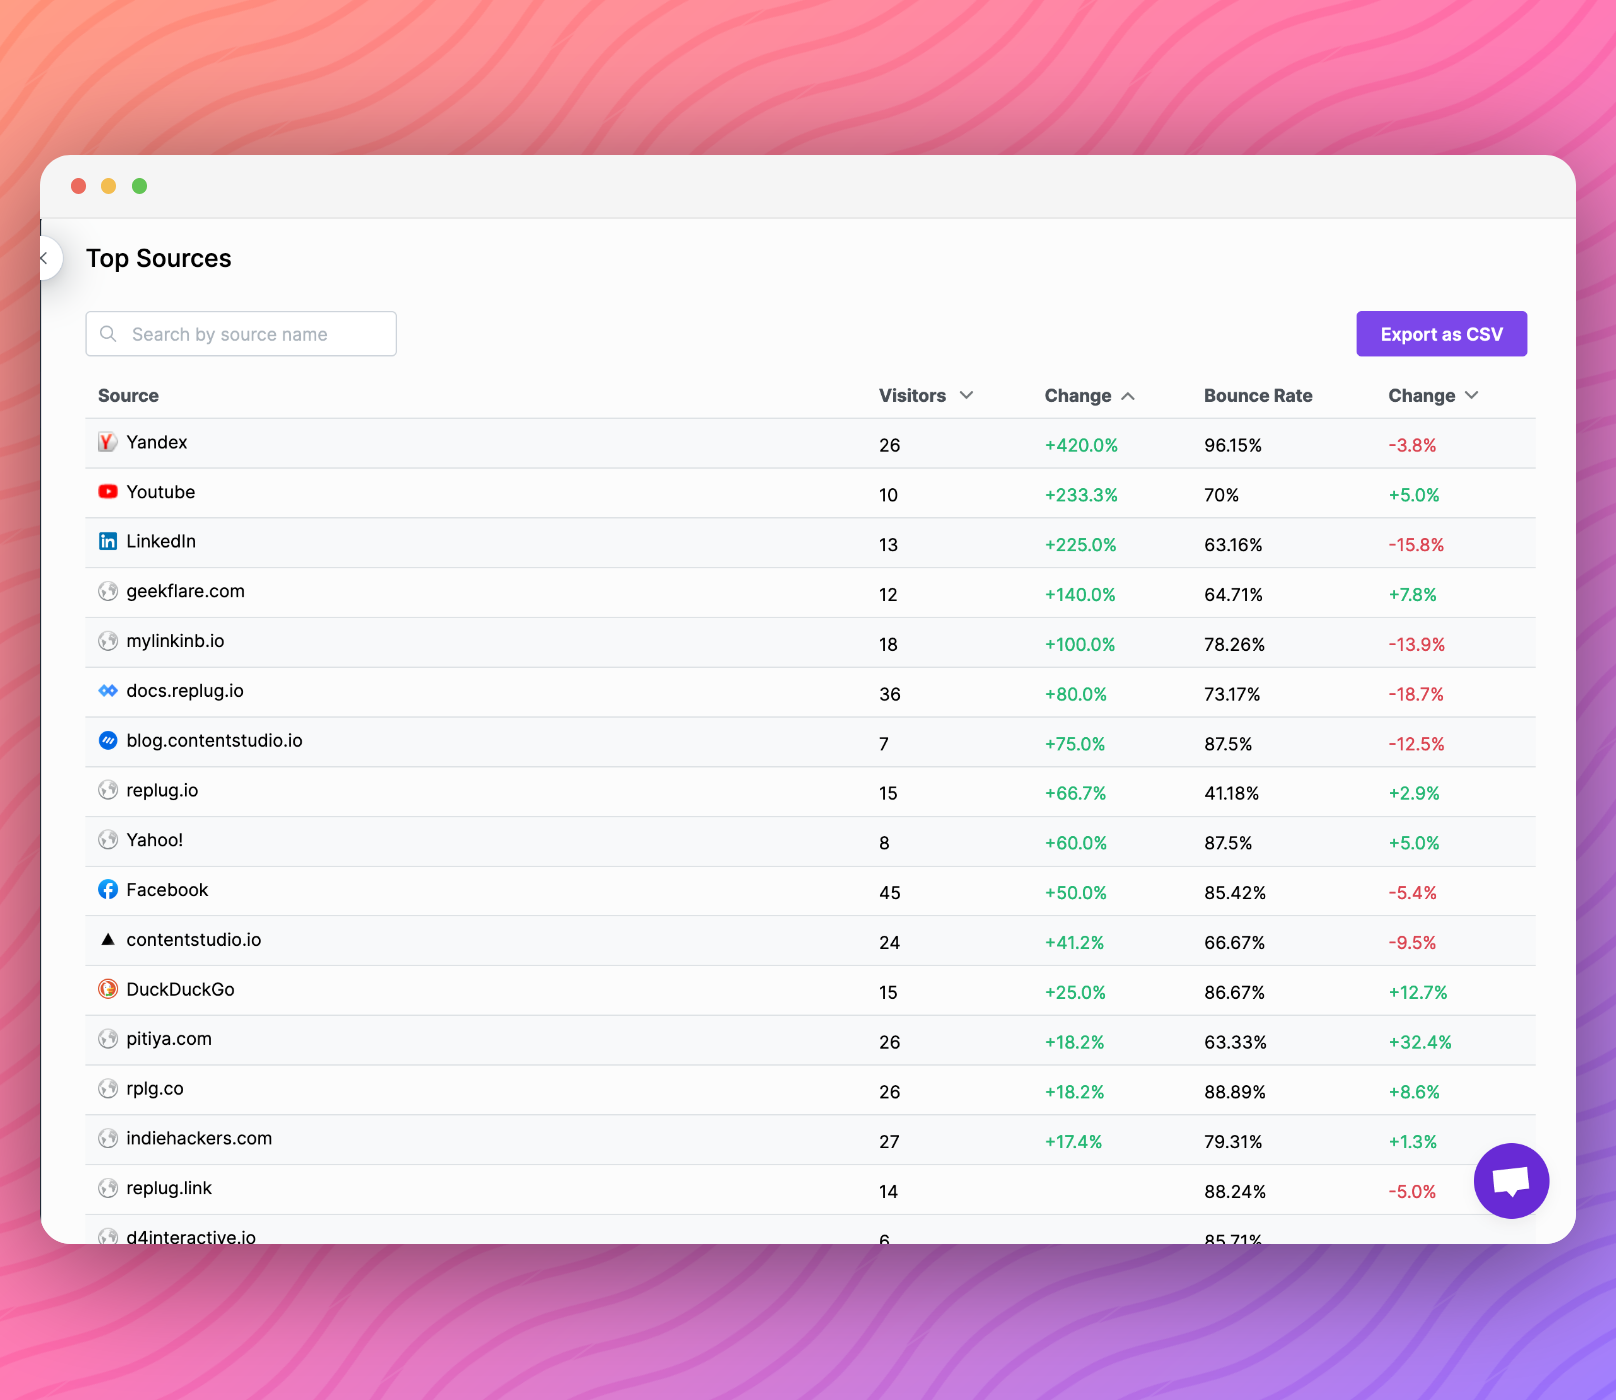Screen dimensions: 1616x1400
Task: Select the LinkedIn source name
Action: pos(161,541)
